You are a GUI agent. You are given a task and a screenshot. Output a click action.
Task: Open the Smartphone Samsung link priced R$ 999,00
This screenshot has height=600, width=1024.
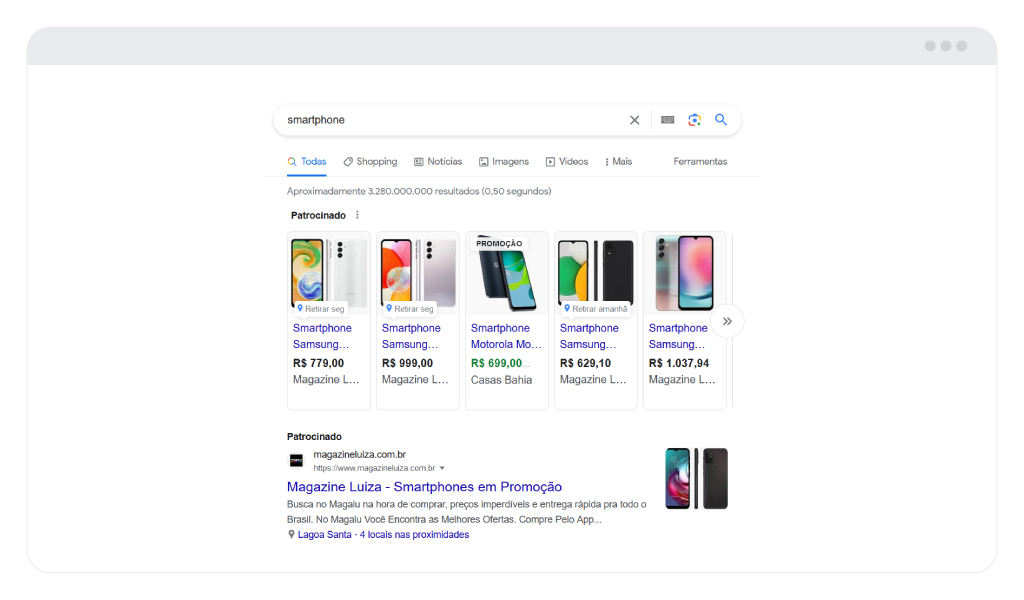tap(411, 336)
